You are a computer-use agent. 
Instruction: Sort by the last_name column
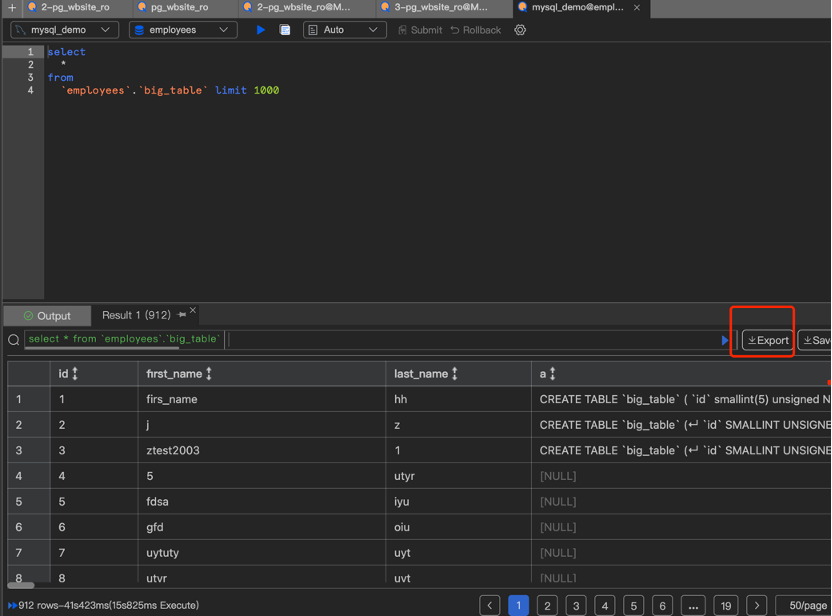tap(455, 374)
